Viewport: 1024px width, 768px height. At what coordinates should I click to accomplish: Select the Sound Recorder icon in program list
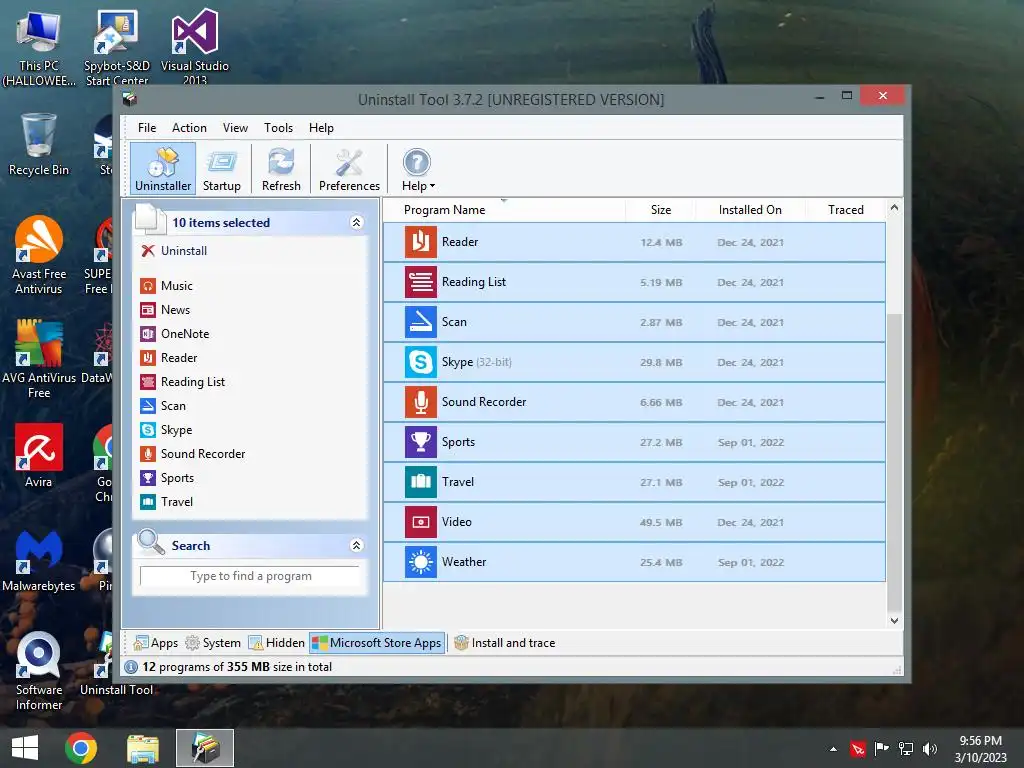click(421, 402)
